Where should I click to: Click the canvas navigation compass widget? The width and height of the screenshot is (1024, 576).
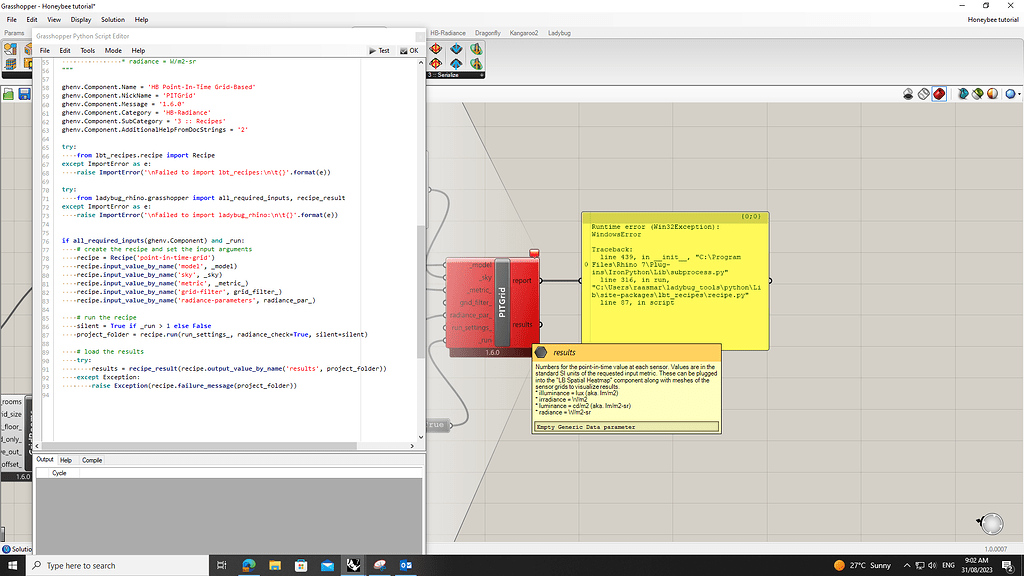point(990,524)
